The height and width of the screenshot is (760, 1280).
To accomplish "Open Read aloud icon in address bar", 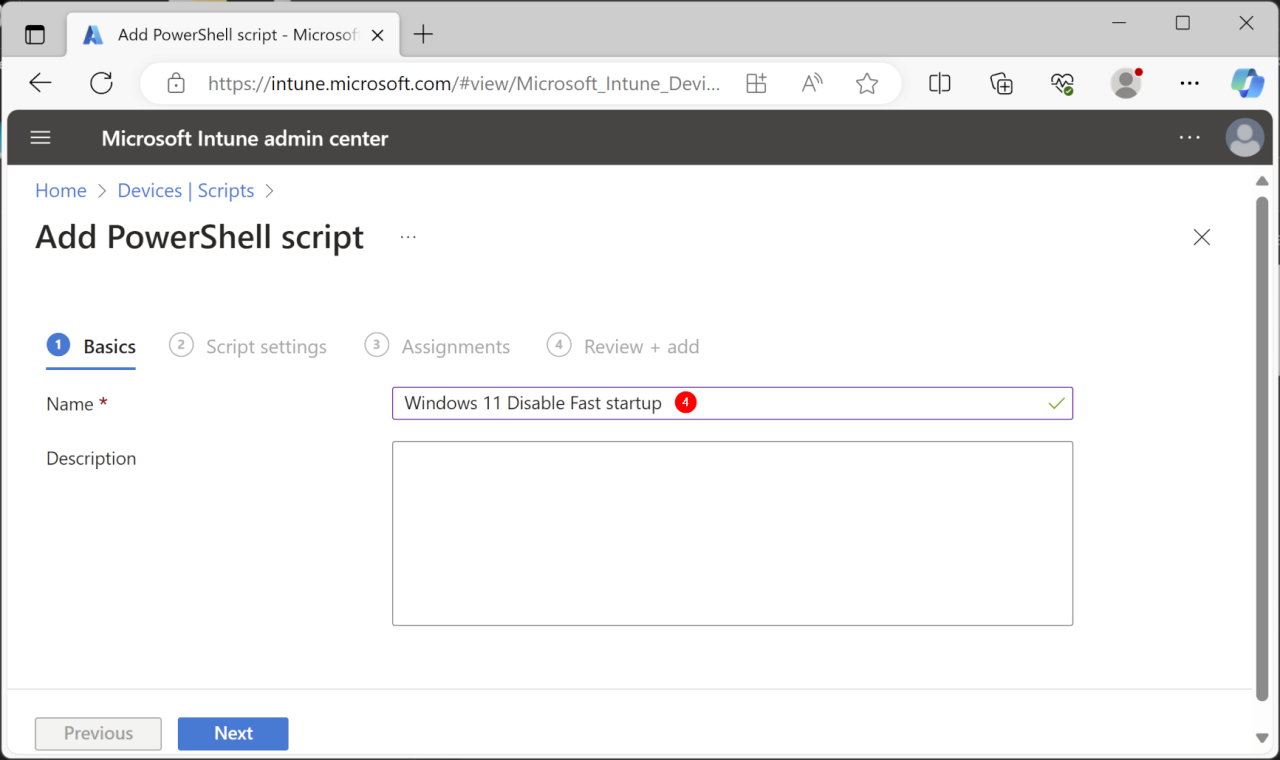I will tap(812, 84).
